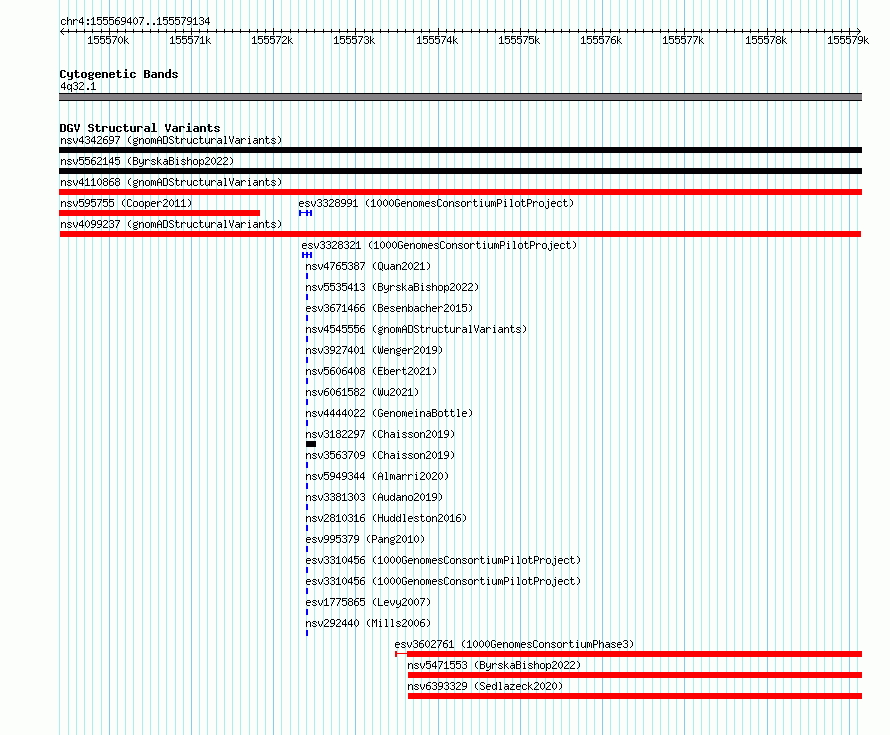The height and width of the screenshot is (735, 890).
Task: Click ruler position 155573k
Action: coord(354,40)
